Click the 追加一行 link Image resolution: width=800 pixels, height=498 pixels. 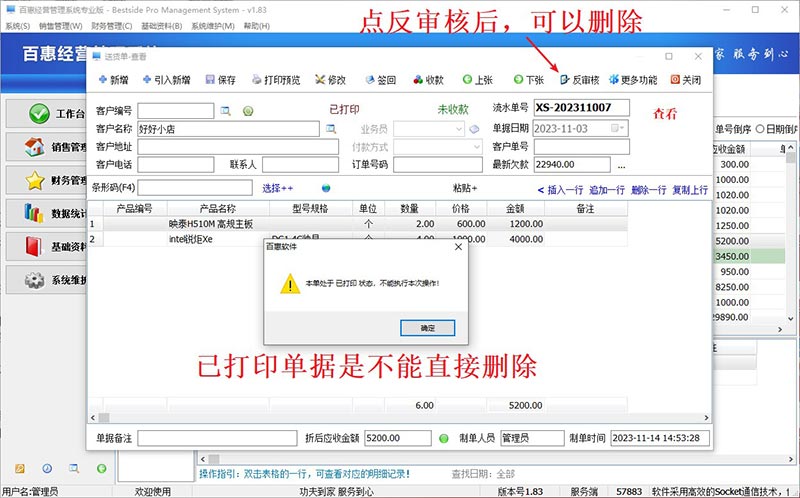607,190
